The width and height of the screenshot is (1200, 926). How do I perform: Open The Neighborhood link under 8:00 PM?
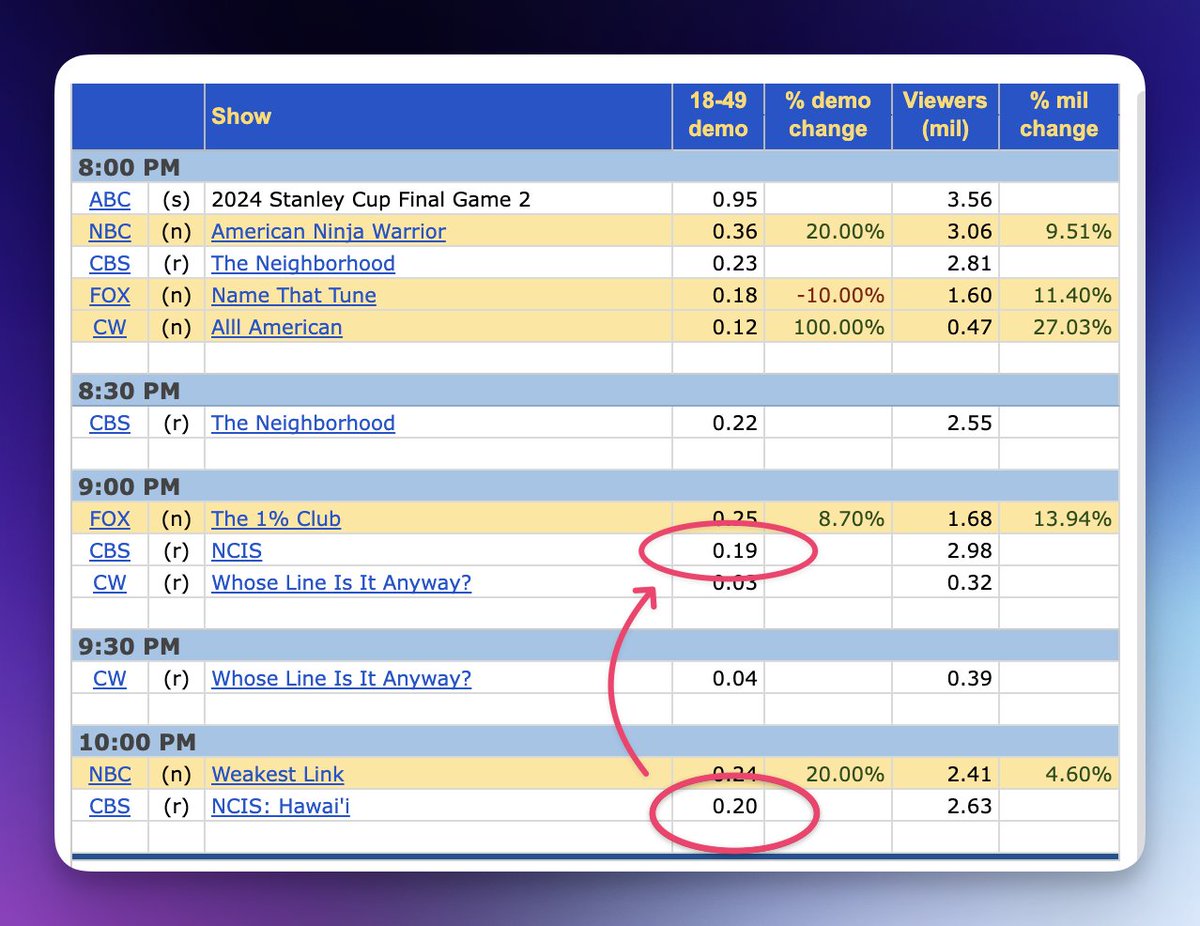point(303,264)
